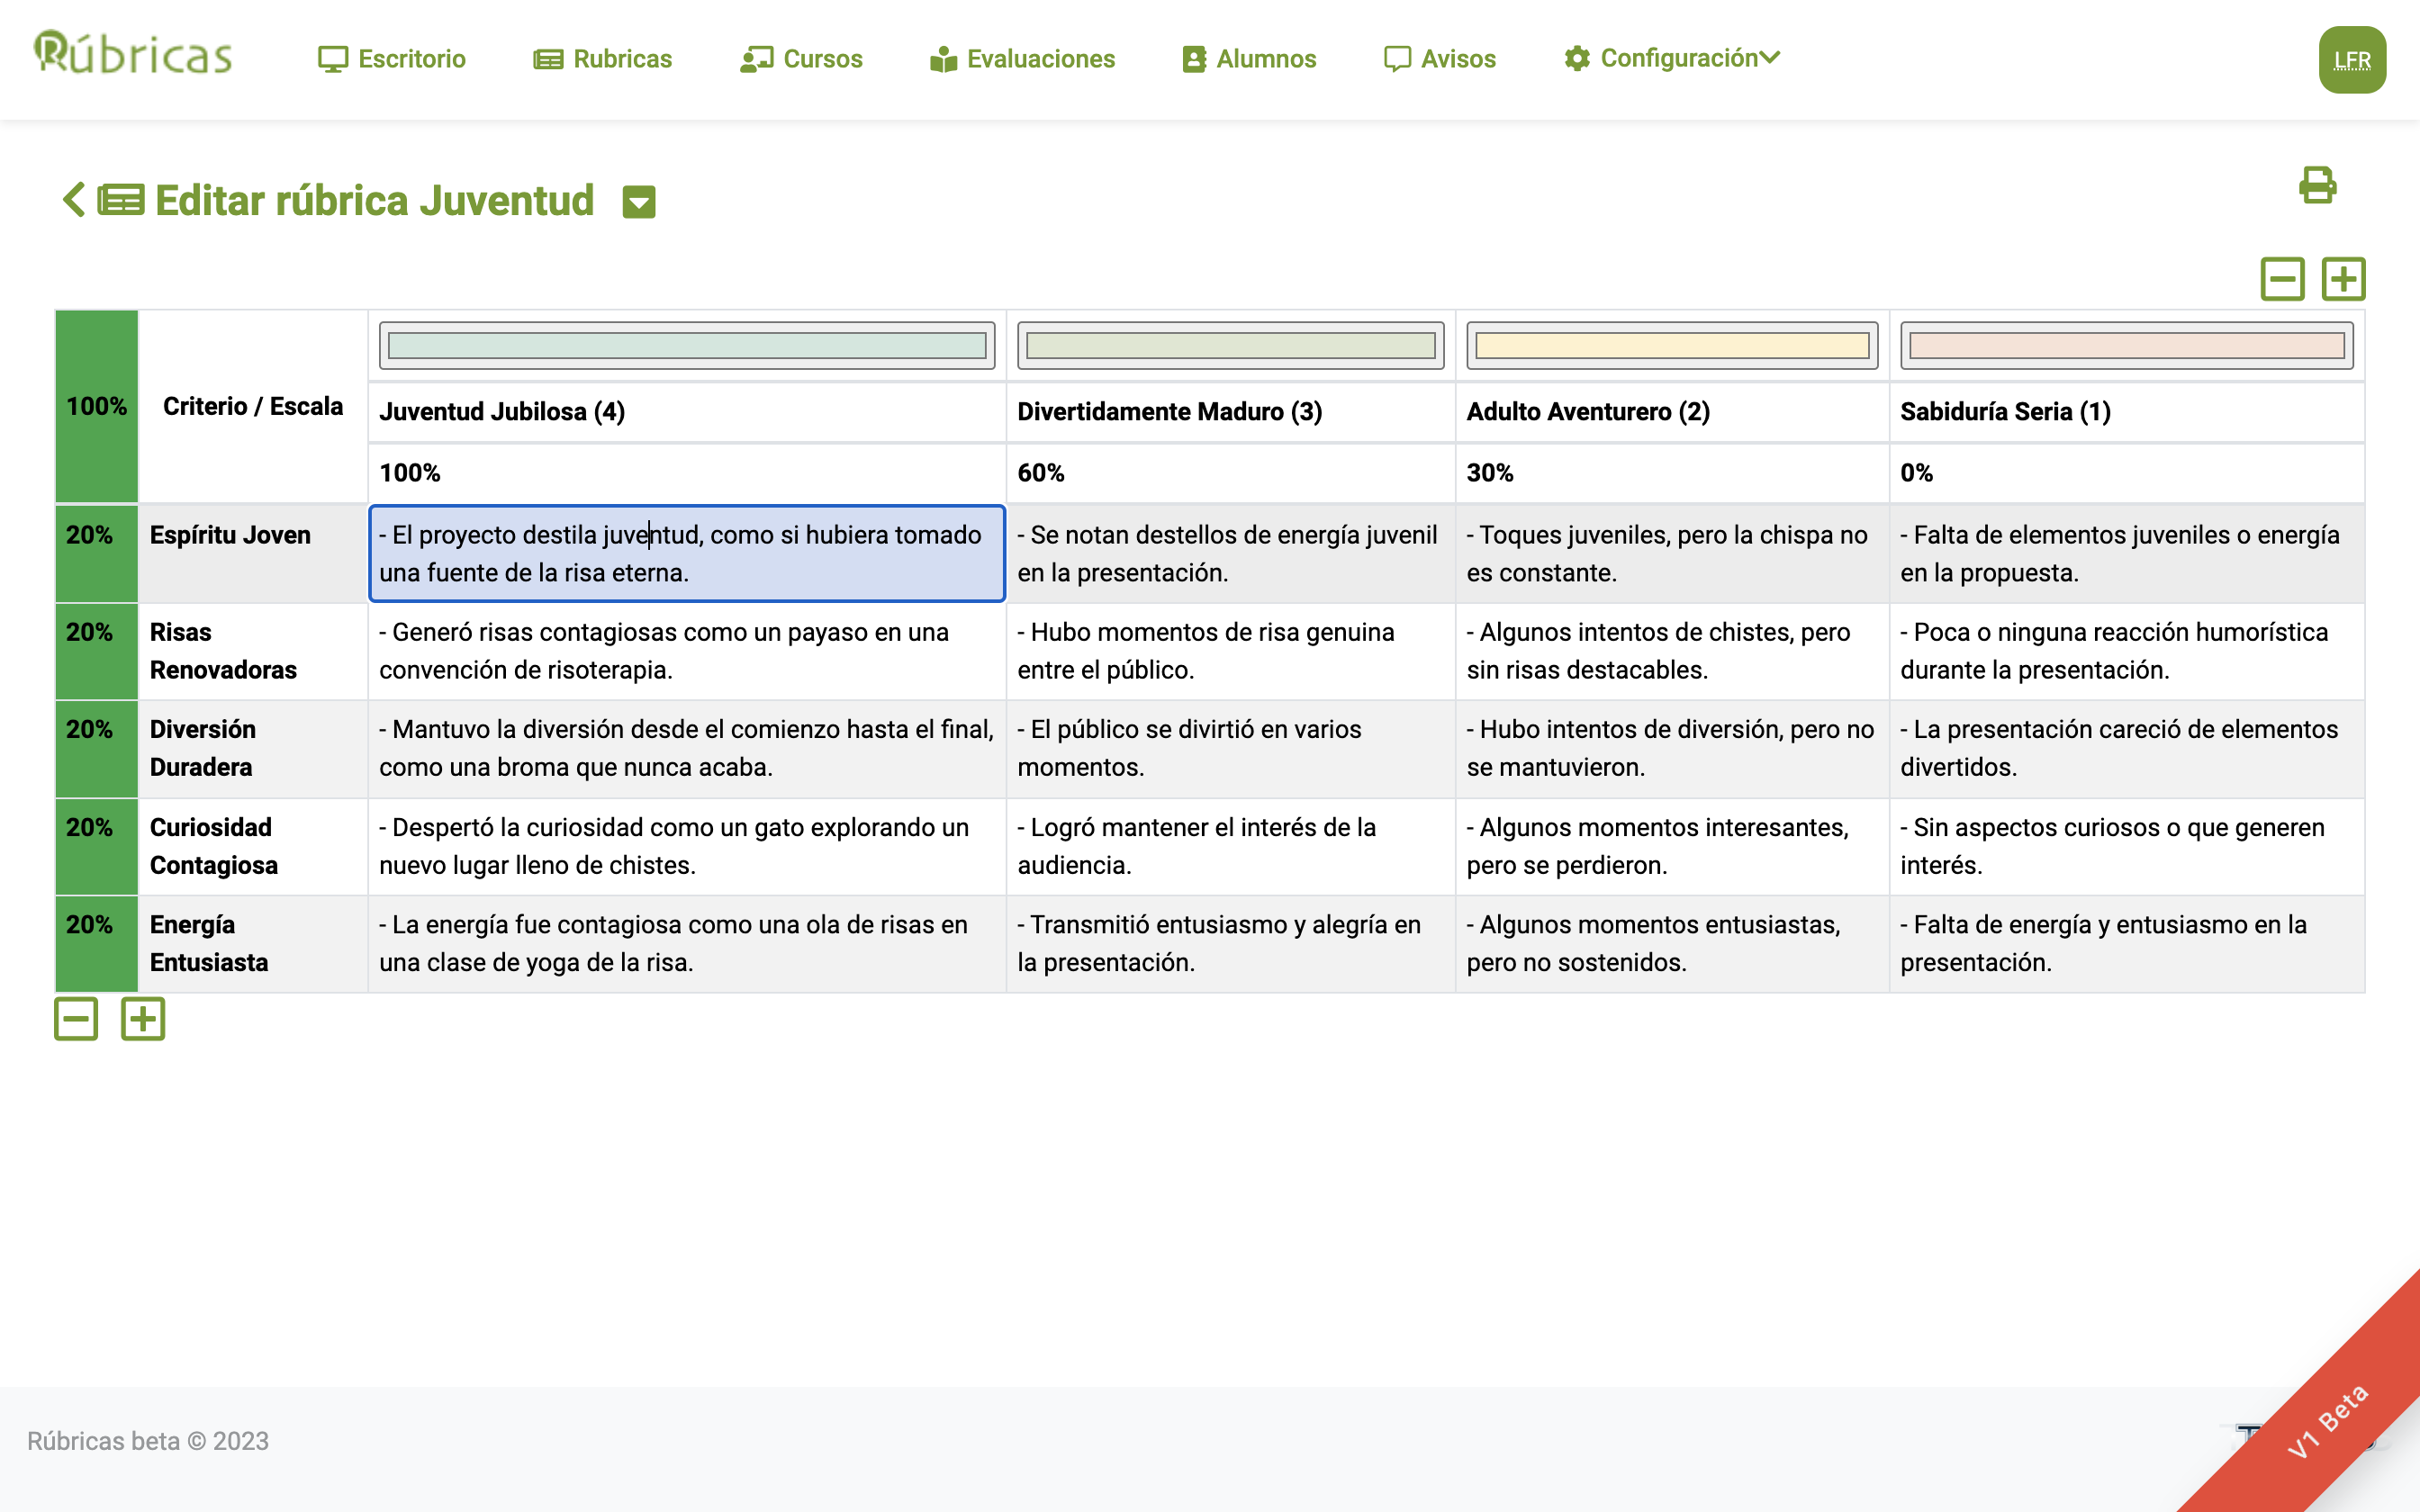Open the dropdown next to Editar rúbrica Juventud
The width and height of the screenshot is (2420, 1512).
pos(639,202)
